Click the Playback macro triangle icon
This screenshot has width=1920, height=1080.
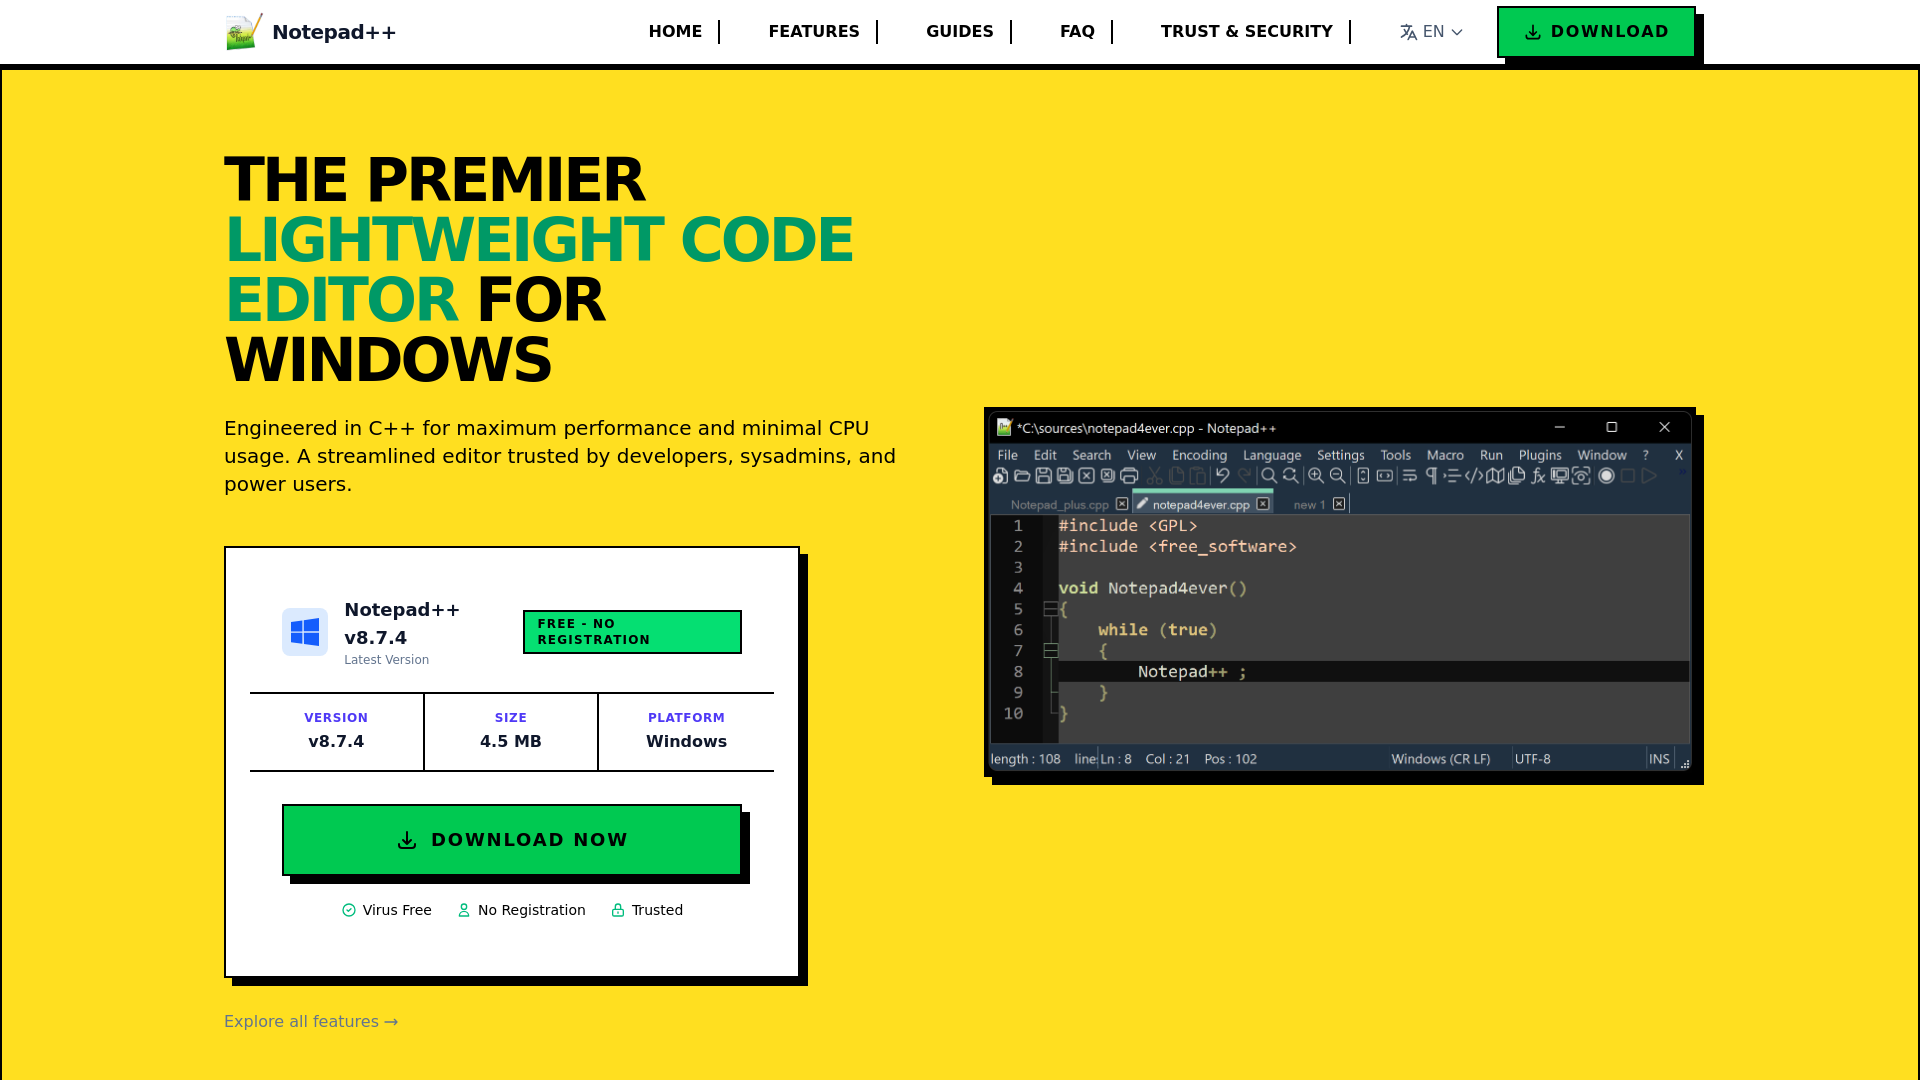click(1649, 476)
